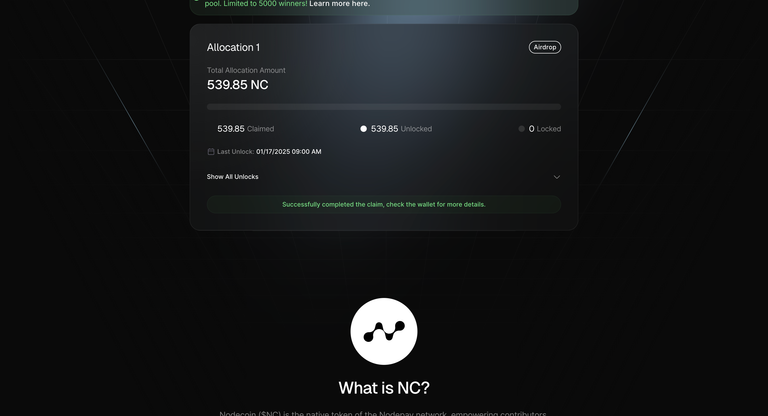
Task: Click the allocation progress bar
Action: click(384, 106)
